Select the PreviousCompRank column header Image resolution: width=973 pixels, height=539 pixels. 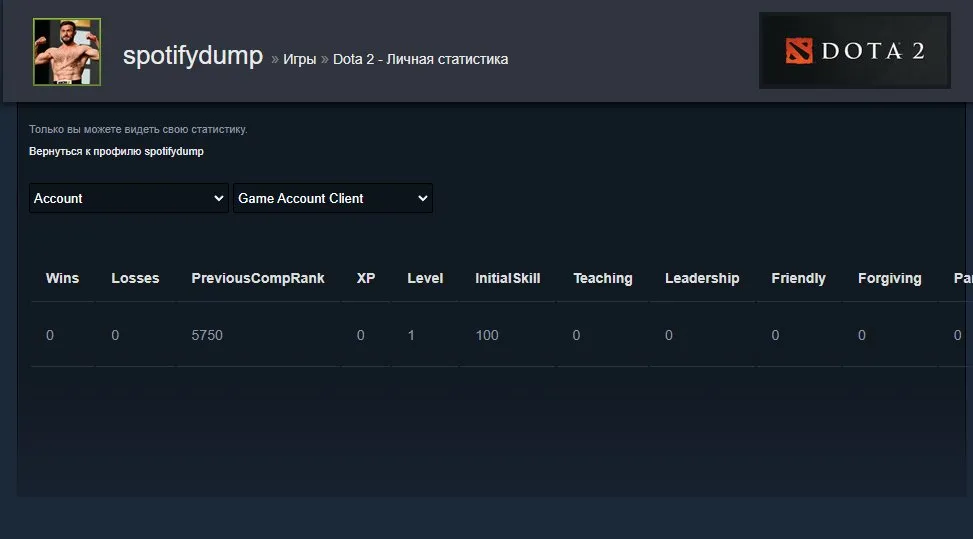tap(258, 278)
